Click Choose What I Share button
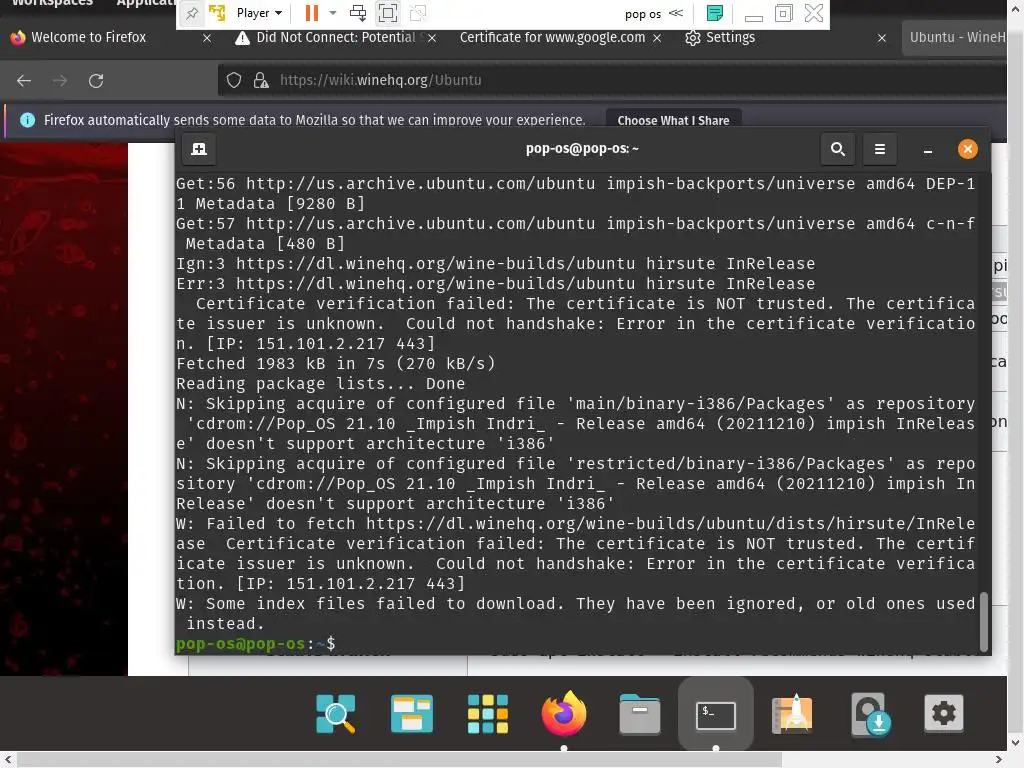1024x768 pixels. (673, 121)
